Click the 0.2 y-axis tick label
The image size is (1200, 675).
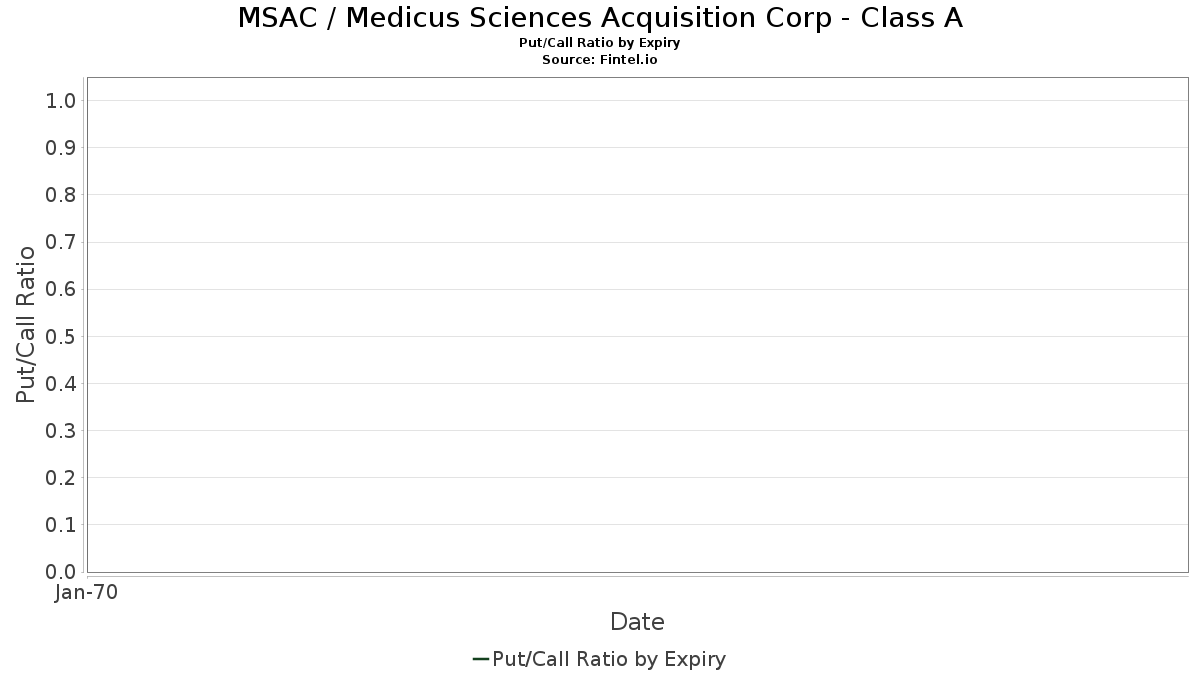point(61,478)
